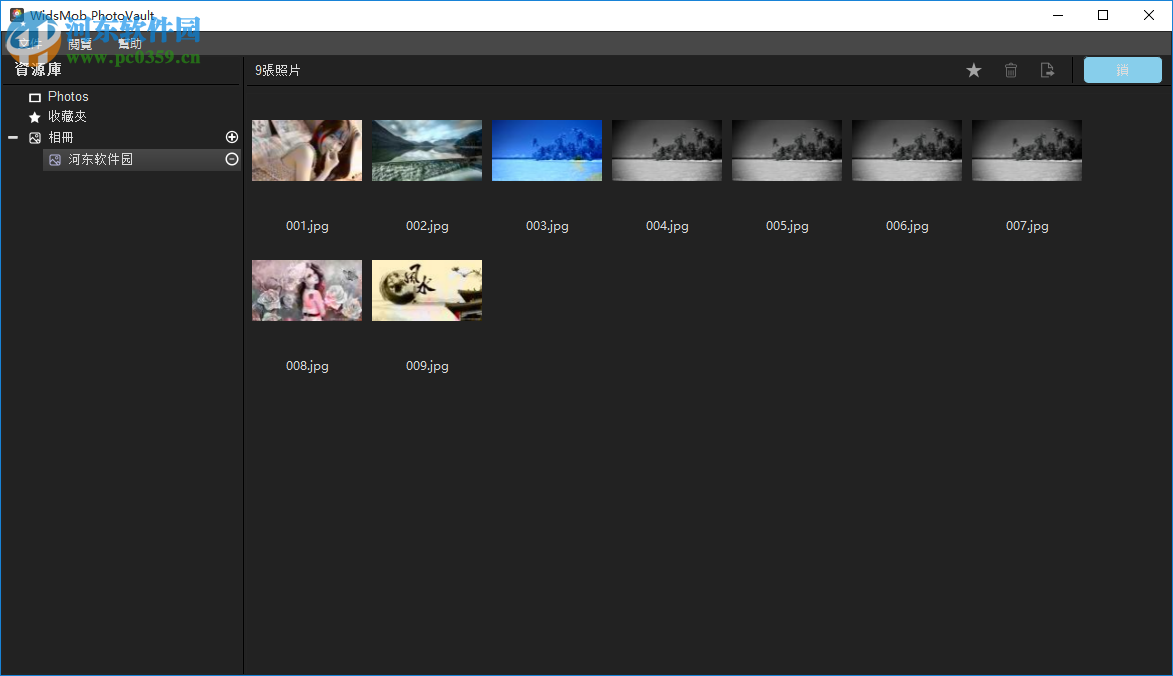Image resolution: width=1173 pixels, height=676 pixels.
Task: Remove album 河东软件园 with the minus icon
Action: pyautogui.click(x=231, y=159)
